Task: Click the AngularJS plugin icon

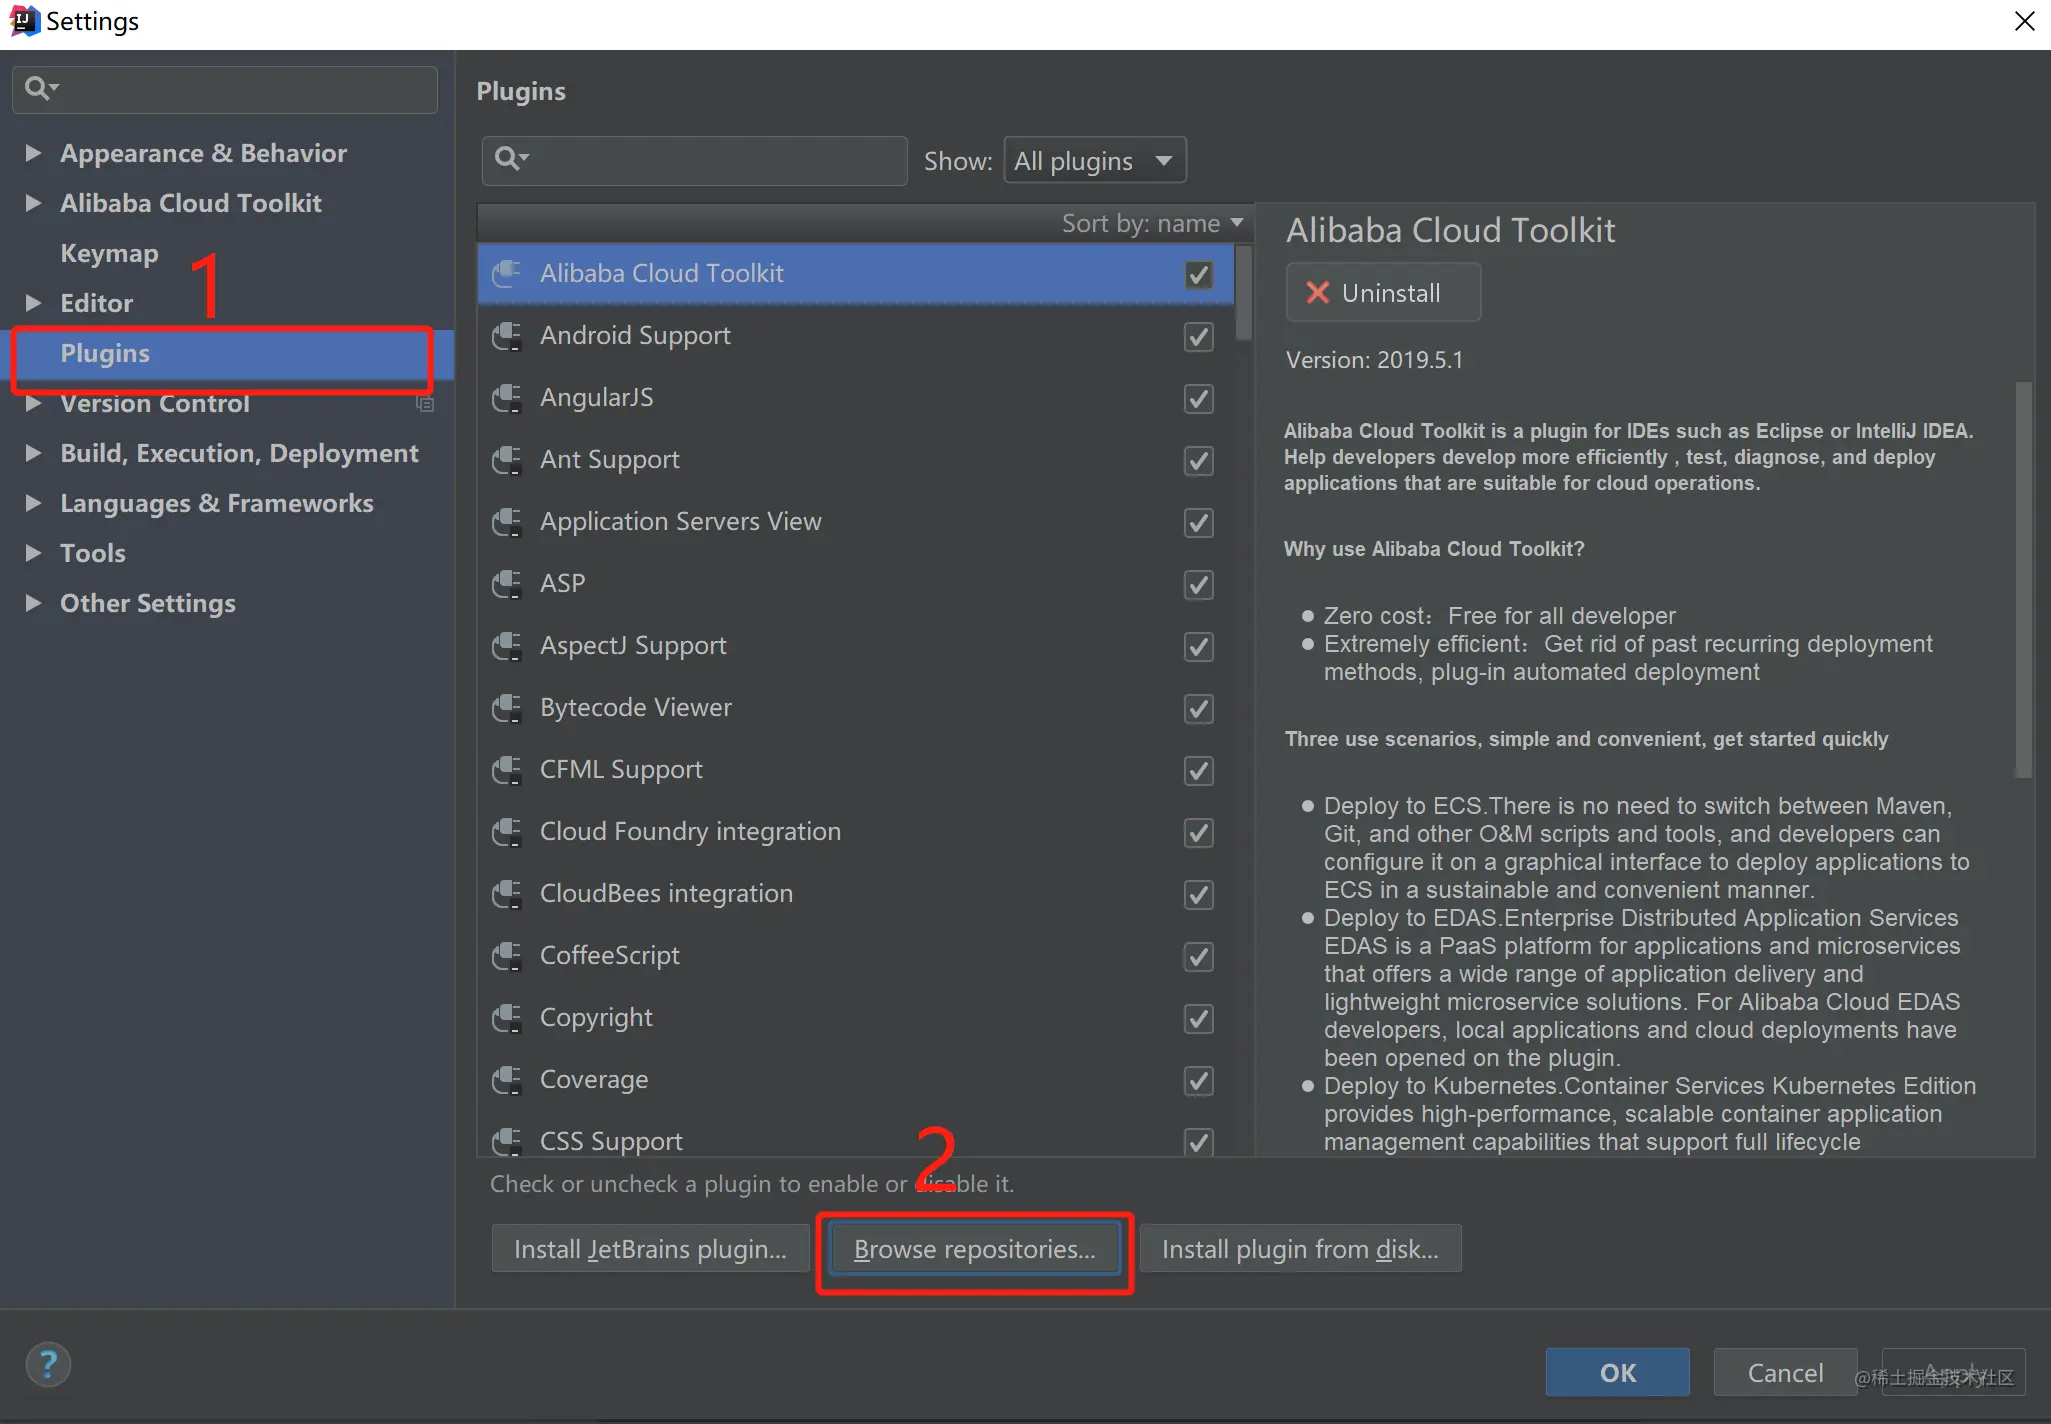Action: click(x=507, y=398)
